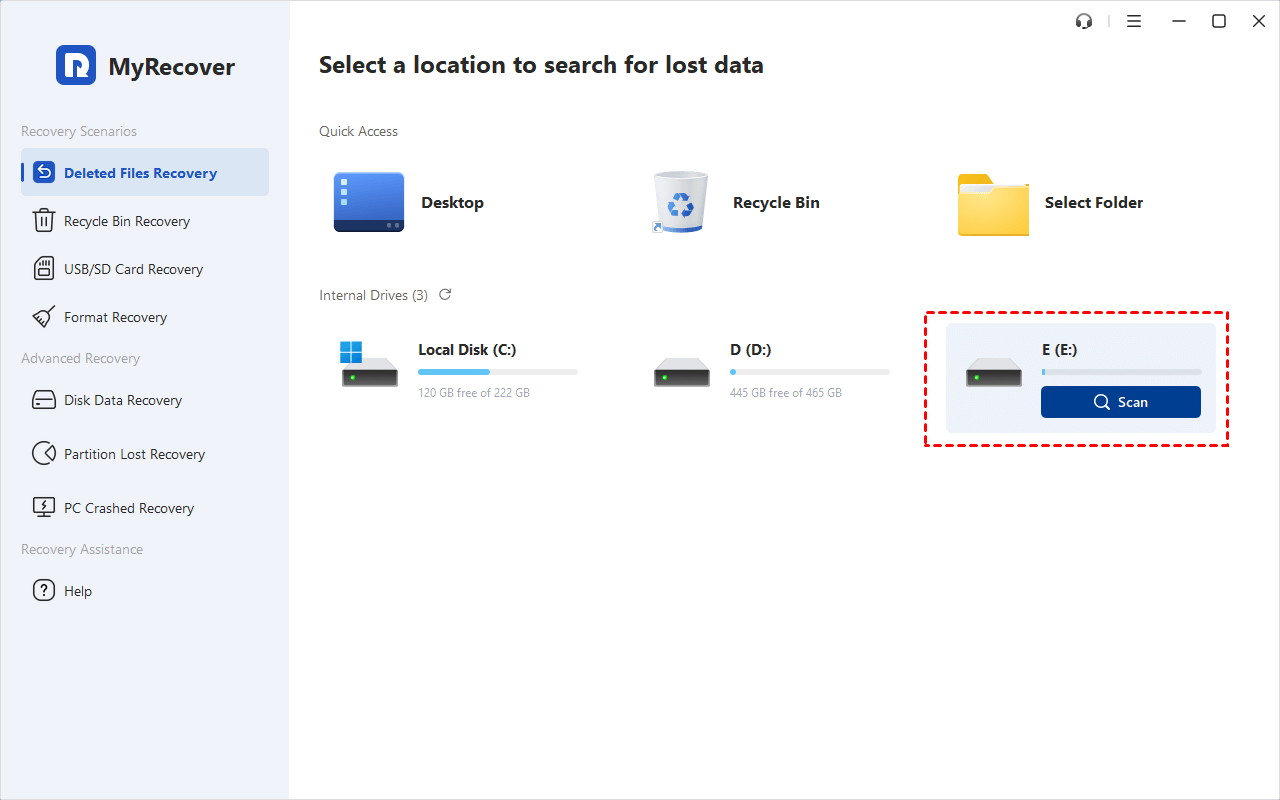Open the Help entry in sidebar
Viewport: 1280px width, 800px height.
(145, 591)
